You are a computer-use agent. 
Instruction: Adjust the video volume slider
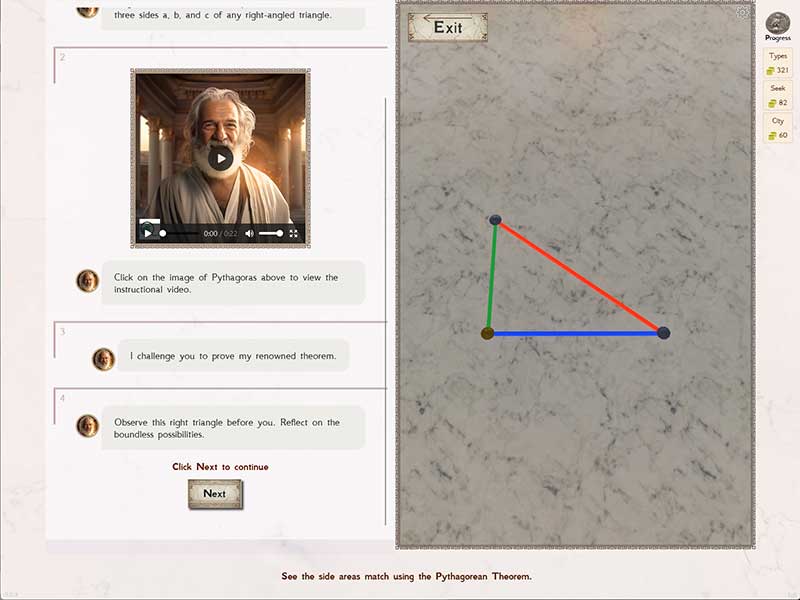[271, 233]
